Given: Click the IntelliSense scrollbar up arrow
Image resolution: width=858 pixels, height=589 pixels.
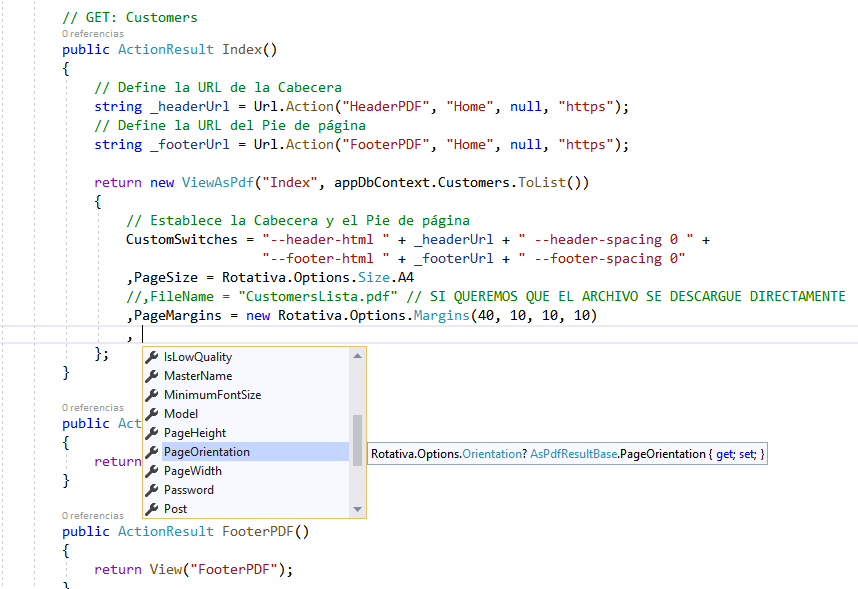Looking at the screenshot, I should [357, 356].
